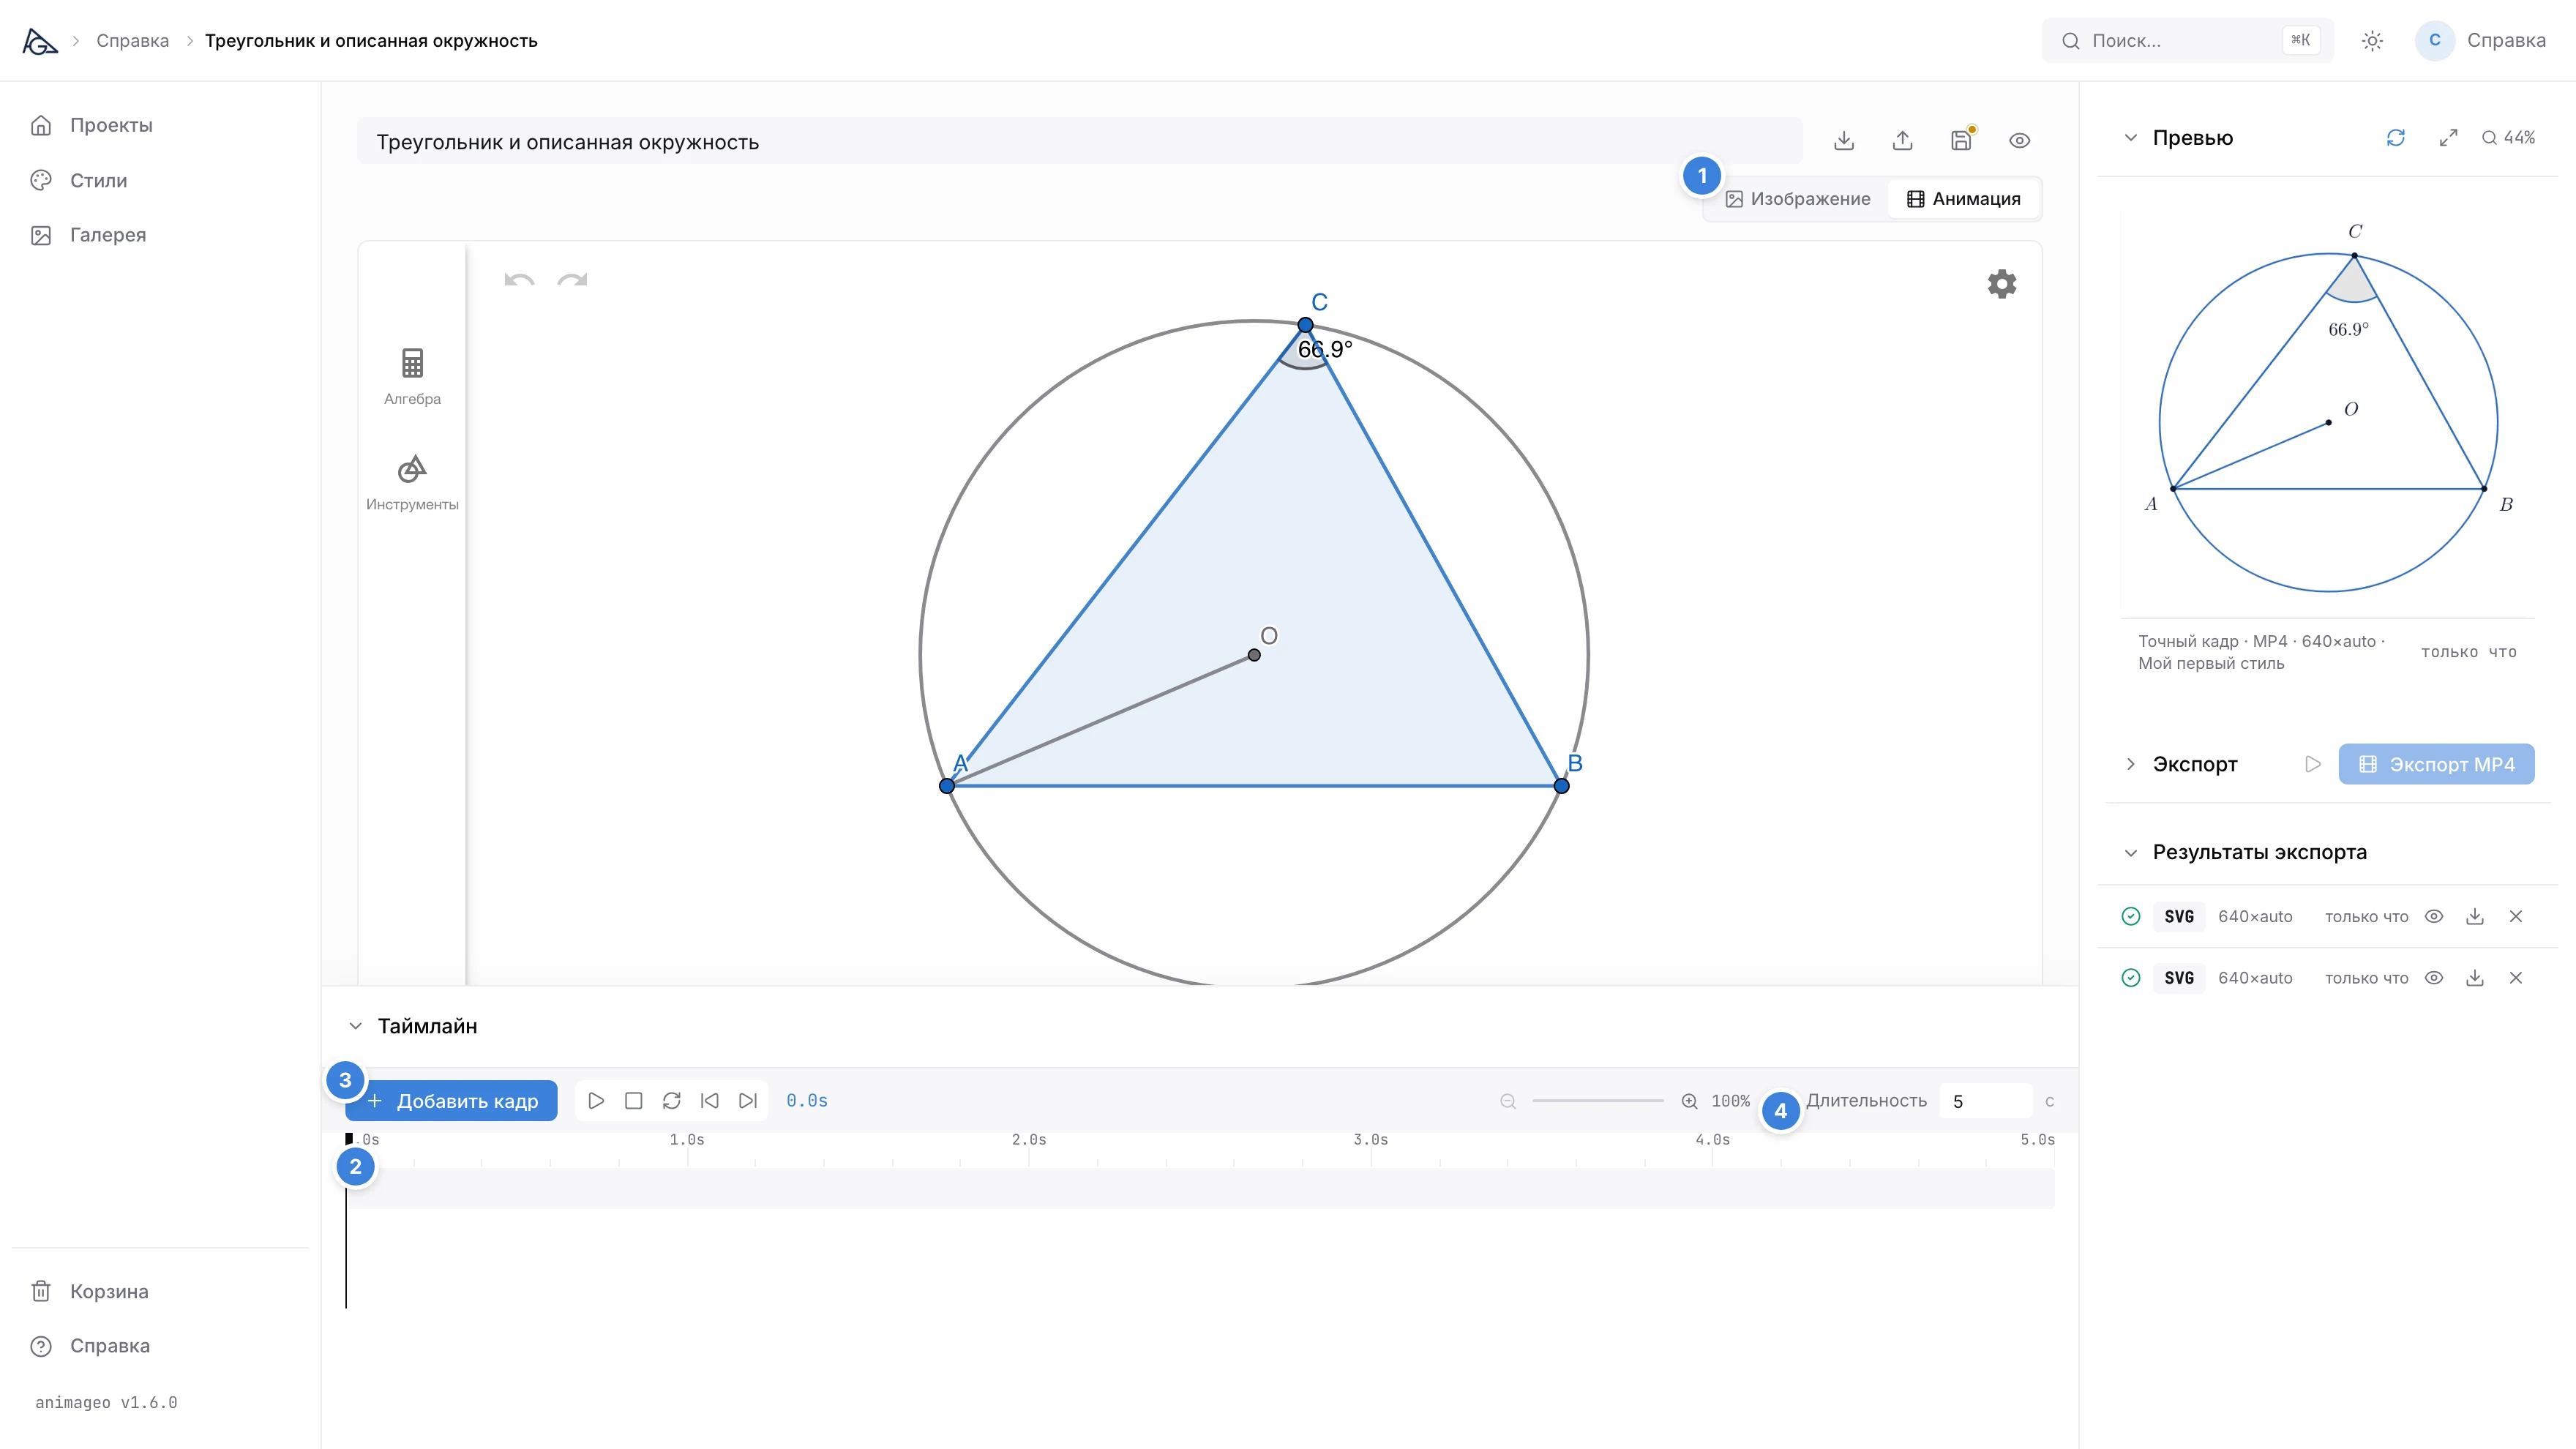Open the Instruments tools panel
Image resolution: width=2576 pixels, height=1449 pixels.
pos(412,483)
